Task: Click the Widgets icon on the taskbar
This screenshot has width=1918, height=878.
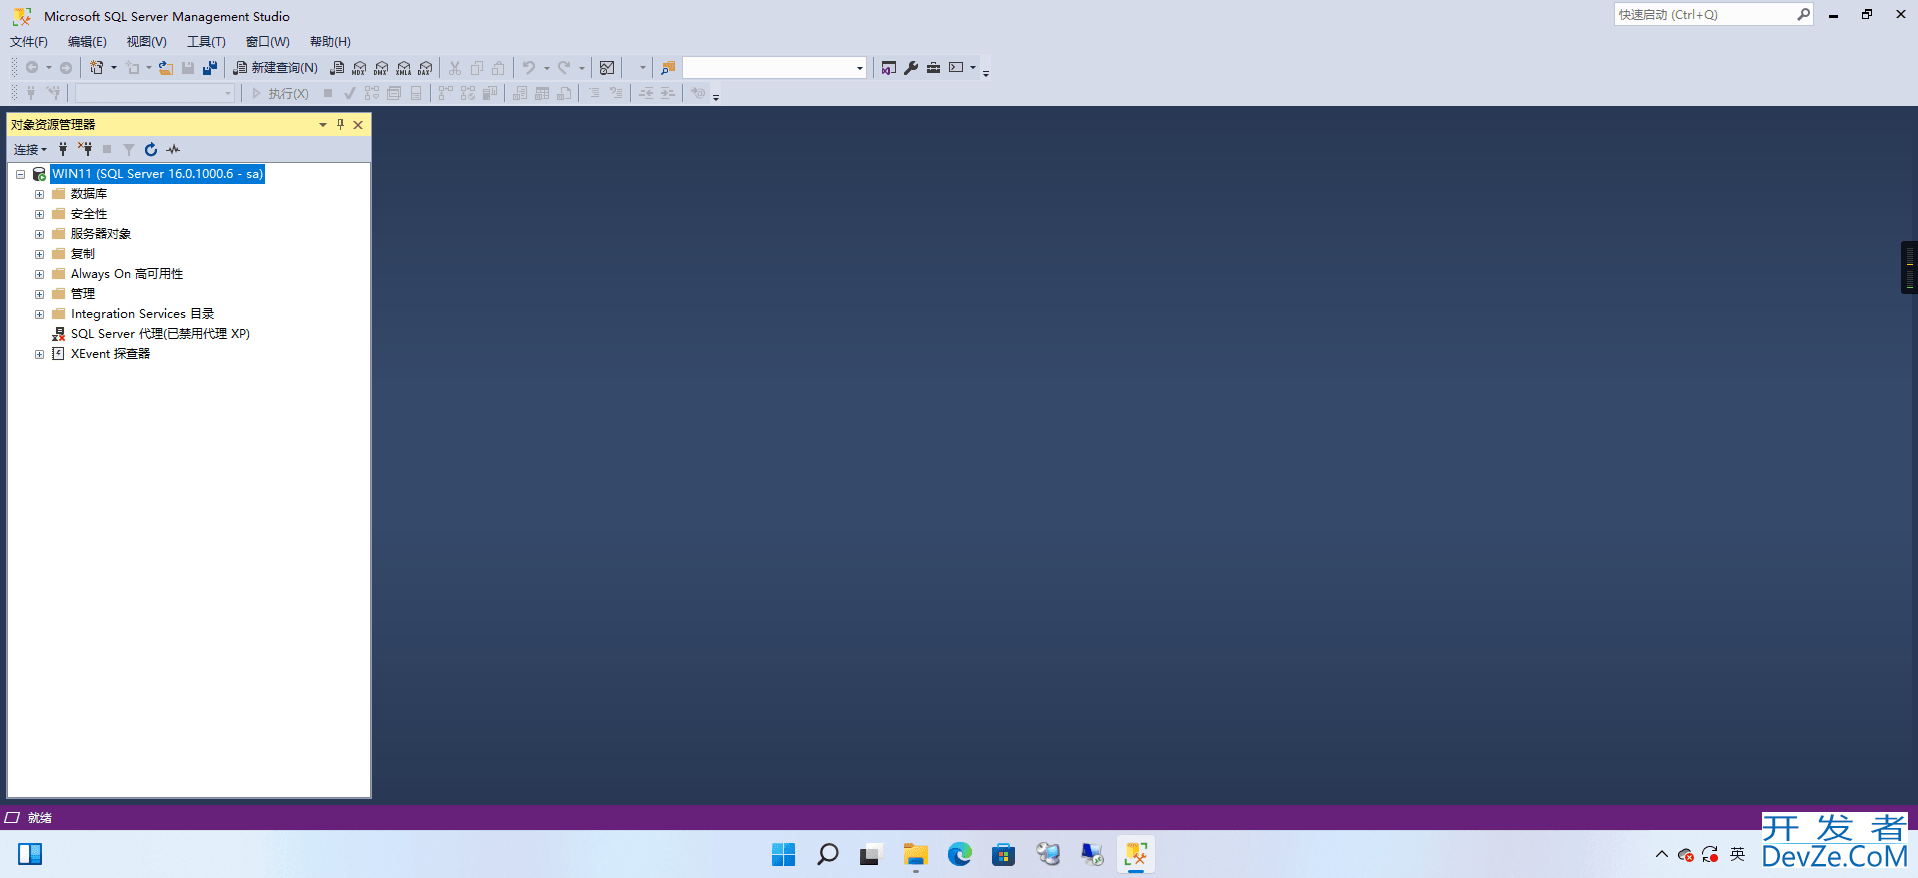Action: (x=30, y=855)
